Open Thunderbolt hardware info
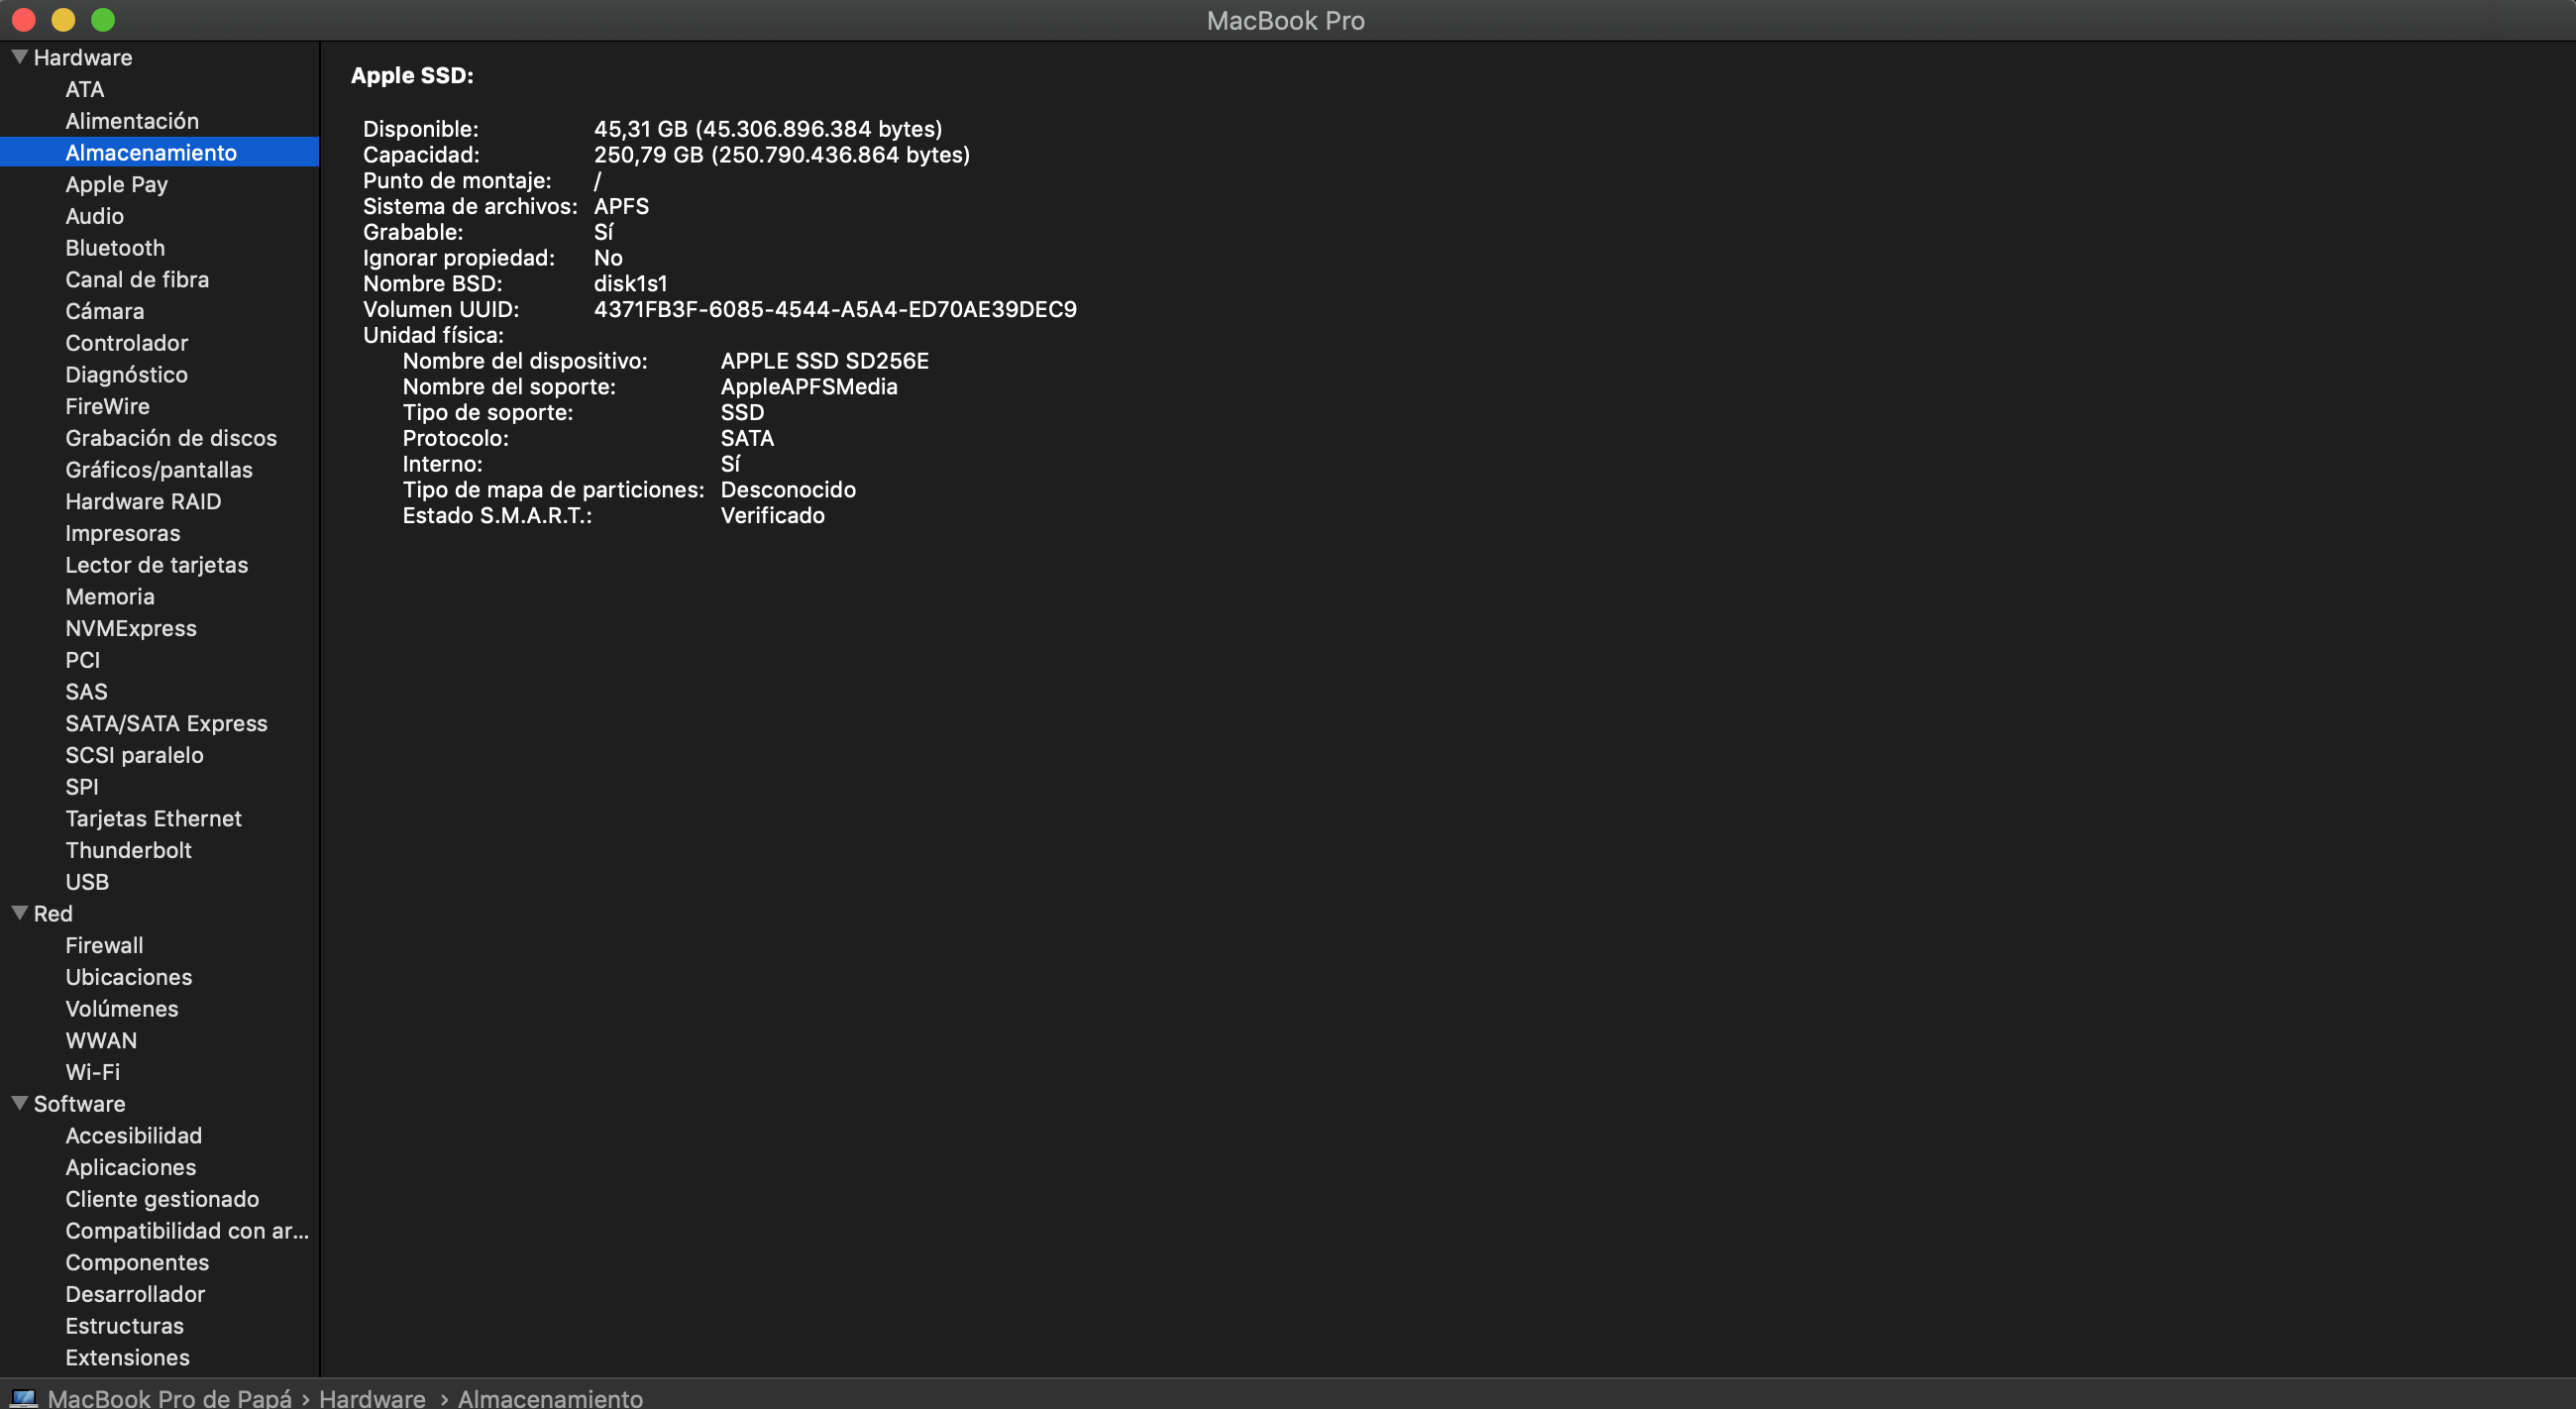The height and width of the screenshot is (1409, 2576). 128,850
